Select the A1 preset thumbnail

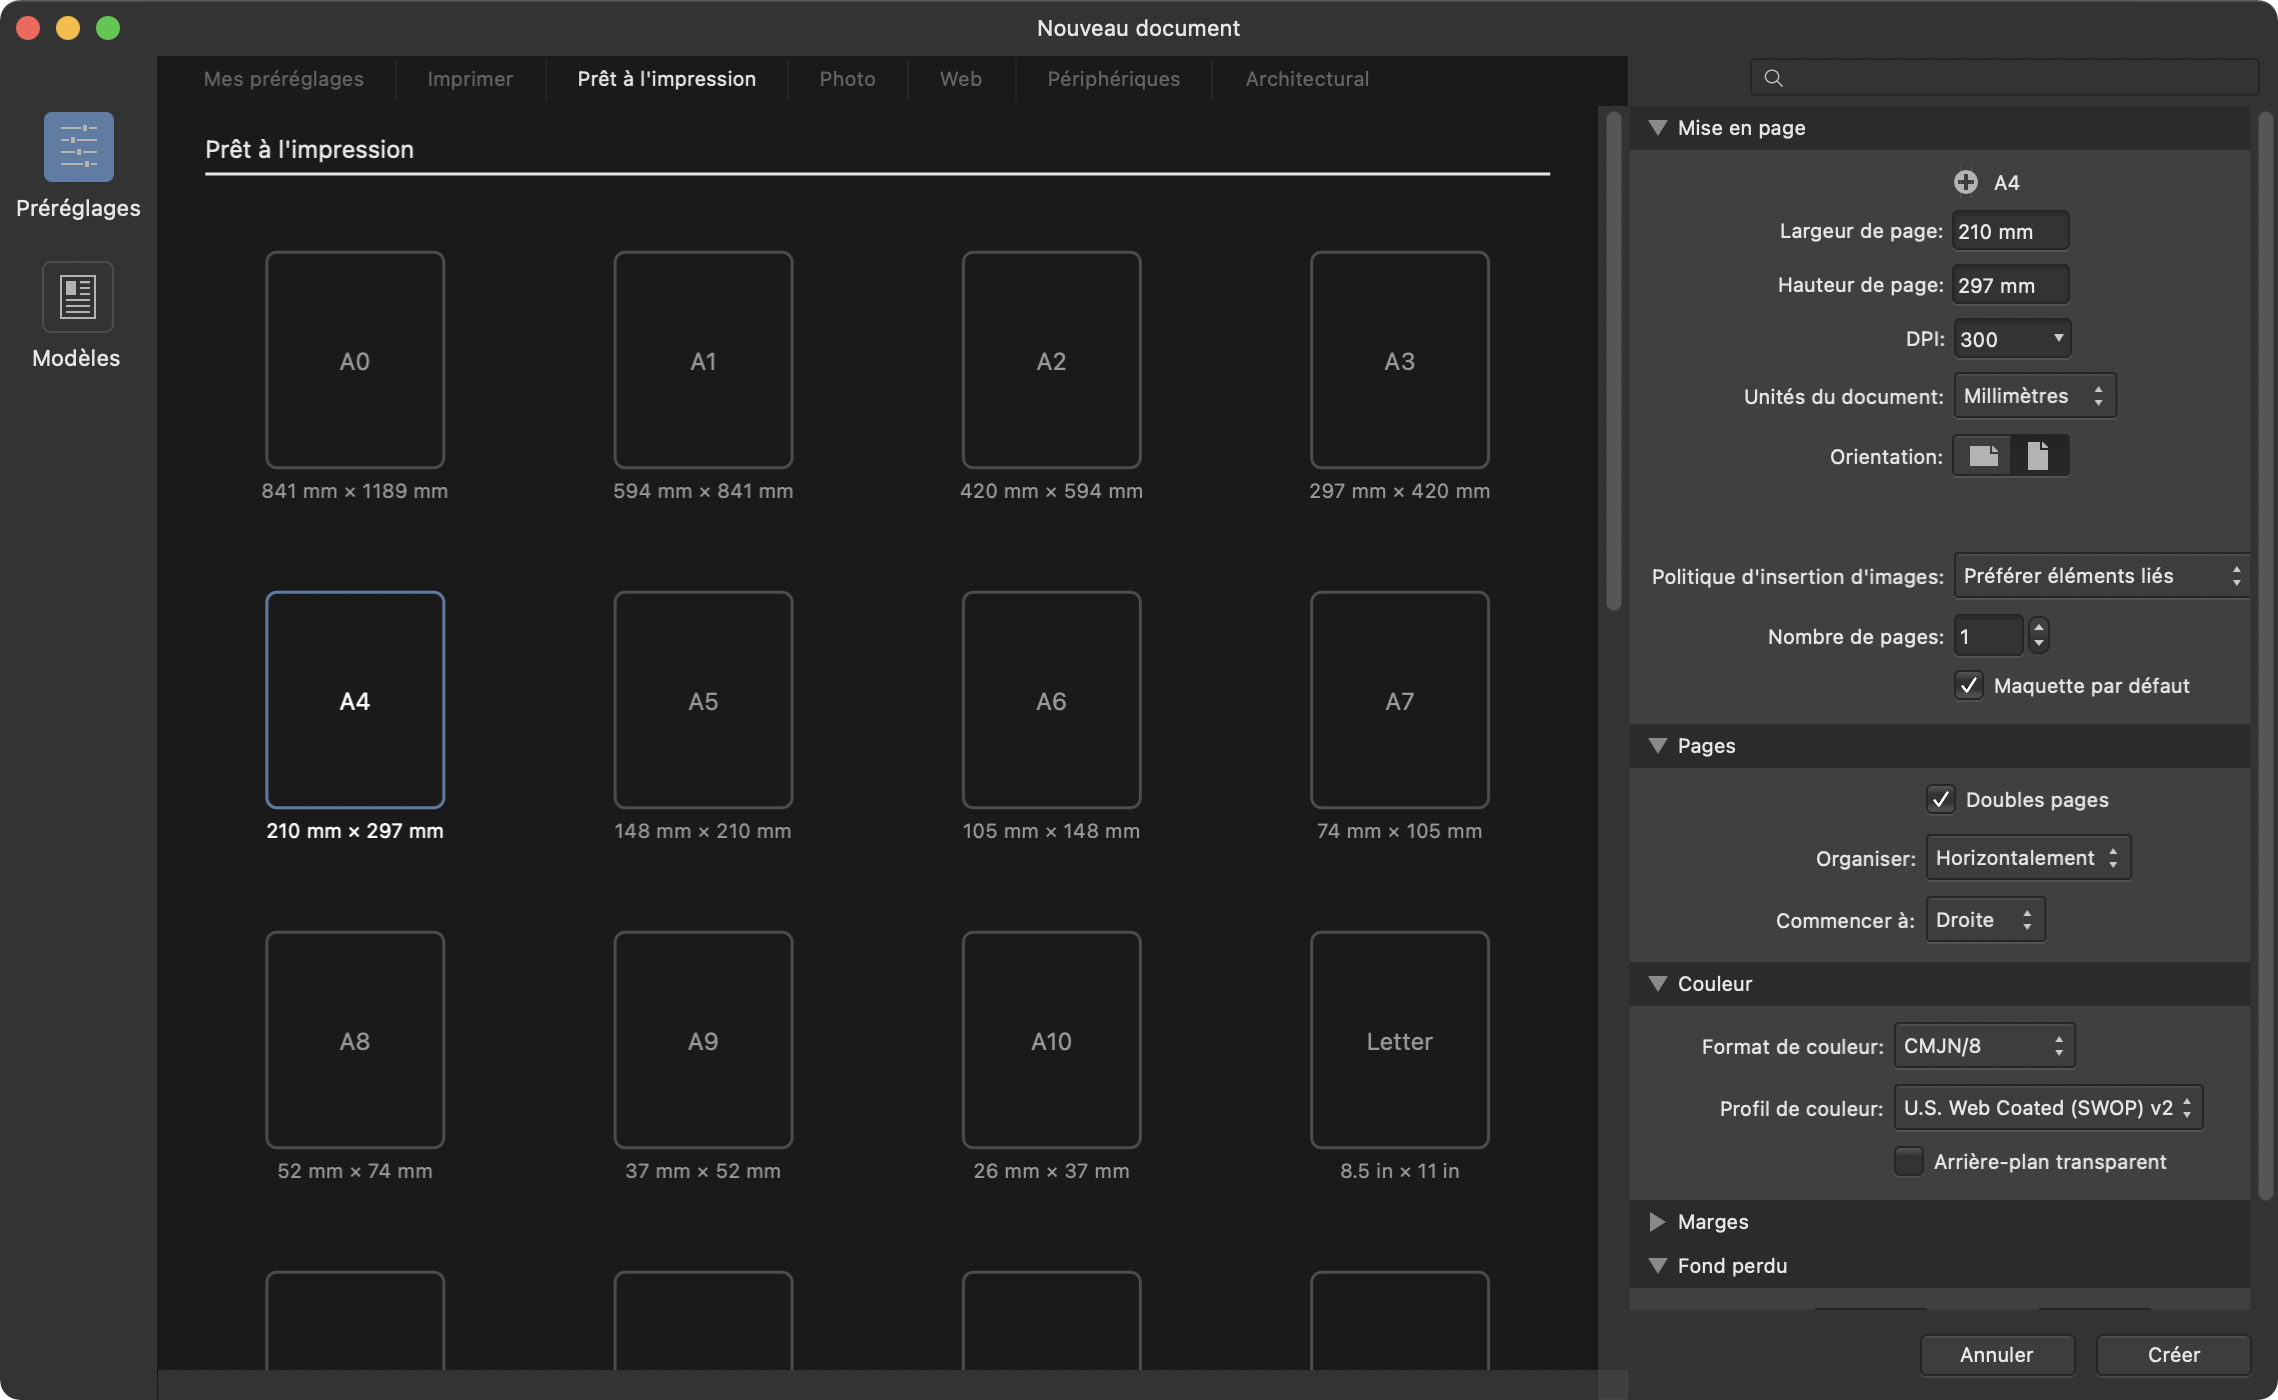point(703,360)
